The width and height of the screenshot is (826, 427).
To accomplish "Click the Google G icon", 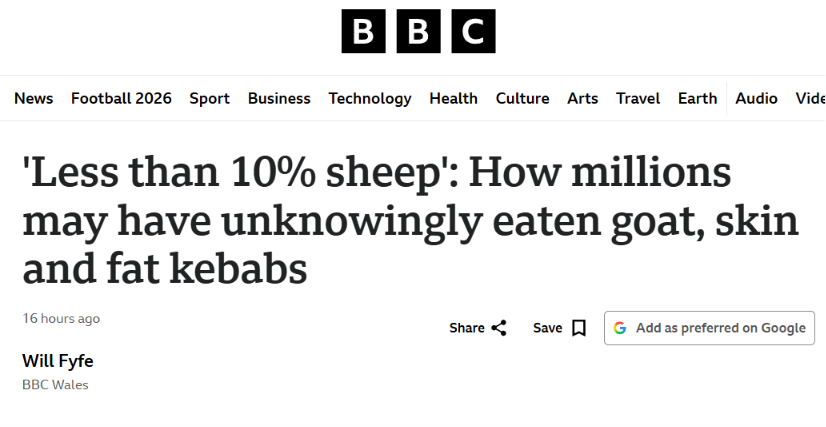I will coord(620,328).
